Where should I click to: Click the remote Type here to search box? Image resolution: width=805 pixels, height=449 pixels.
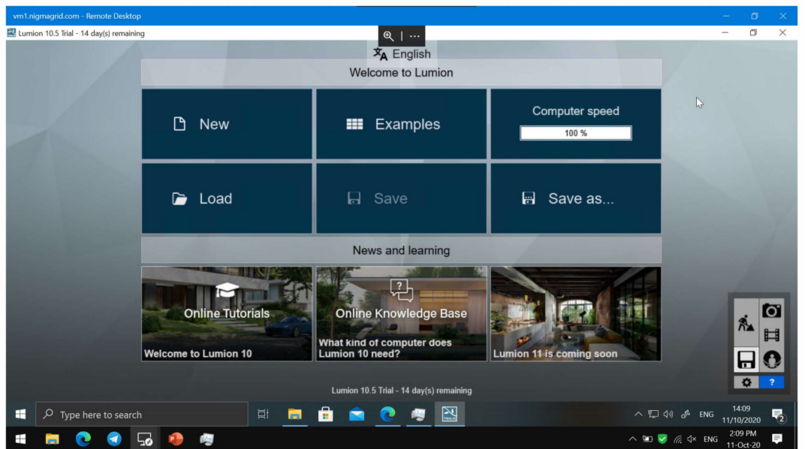coord(142,414)
